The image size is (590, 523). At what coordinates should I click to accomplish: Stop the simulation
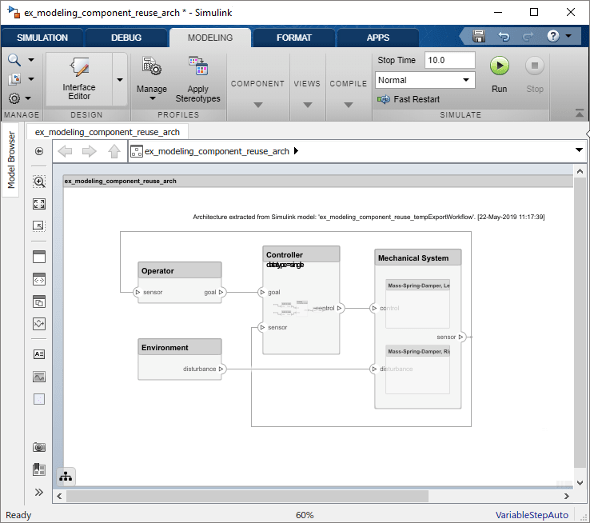534,74
